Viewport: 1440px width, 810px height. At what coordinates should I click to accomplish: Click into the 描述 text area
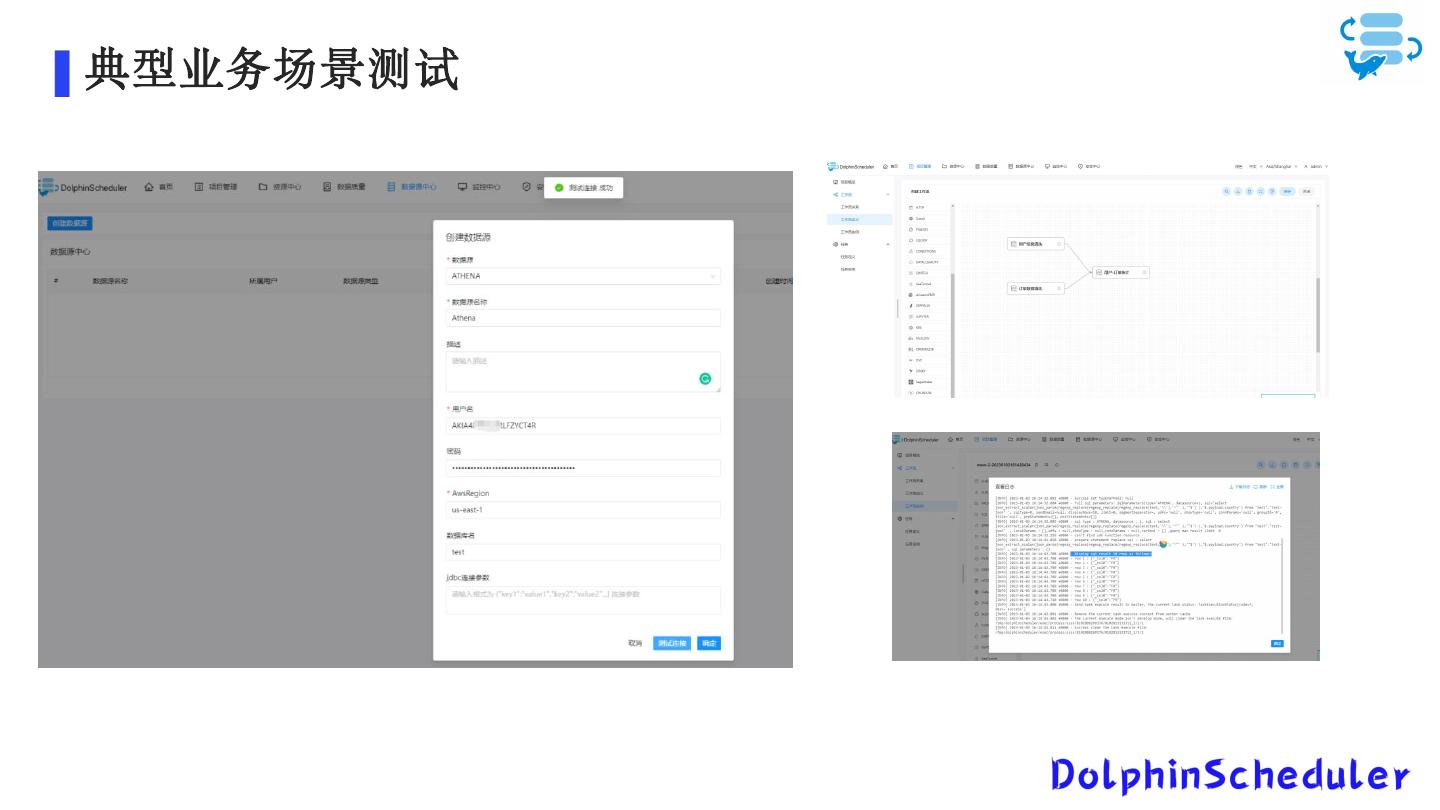click(x=583, y=371)
